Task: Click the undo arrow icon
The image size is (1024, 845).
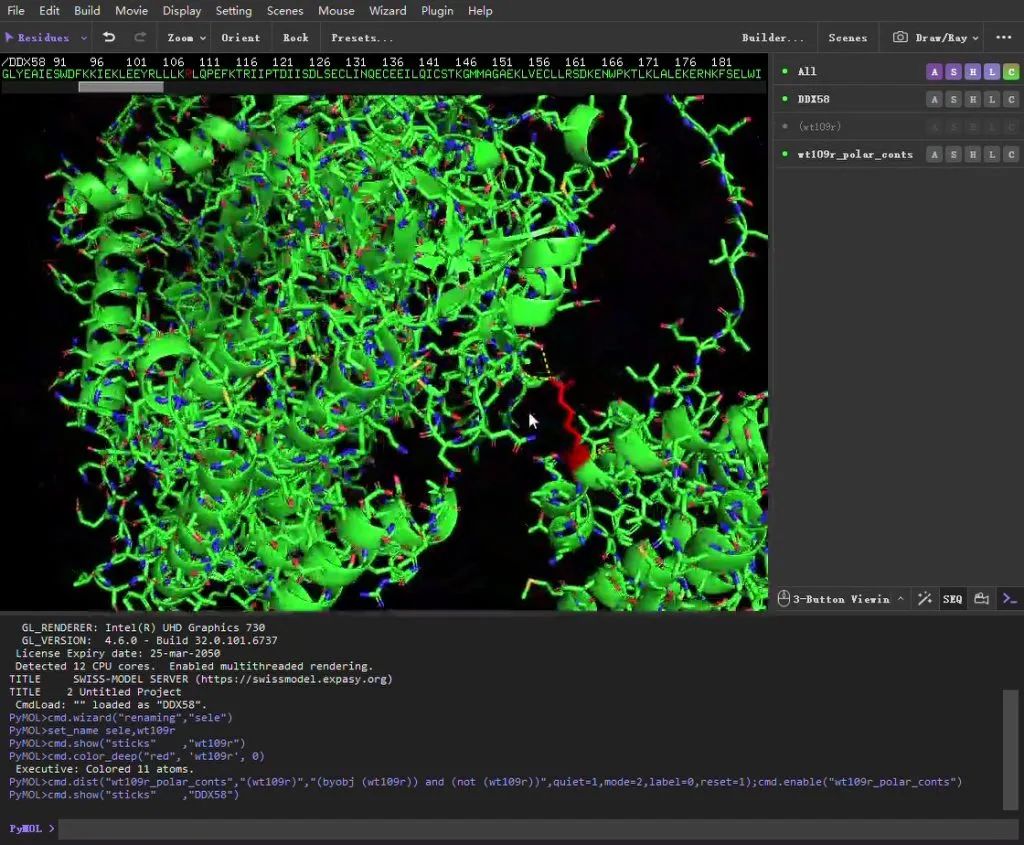Action: 109,37
